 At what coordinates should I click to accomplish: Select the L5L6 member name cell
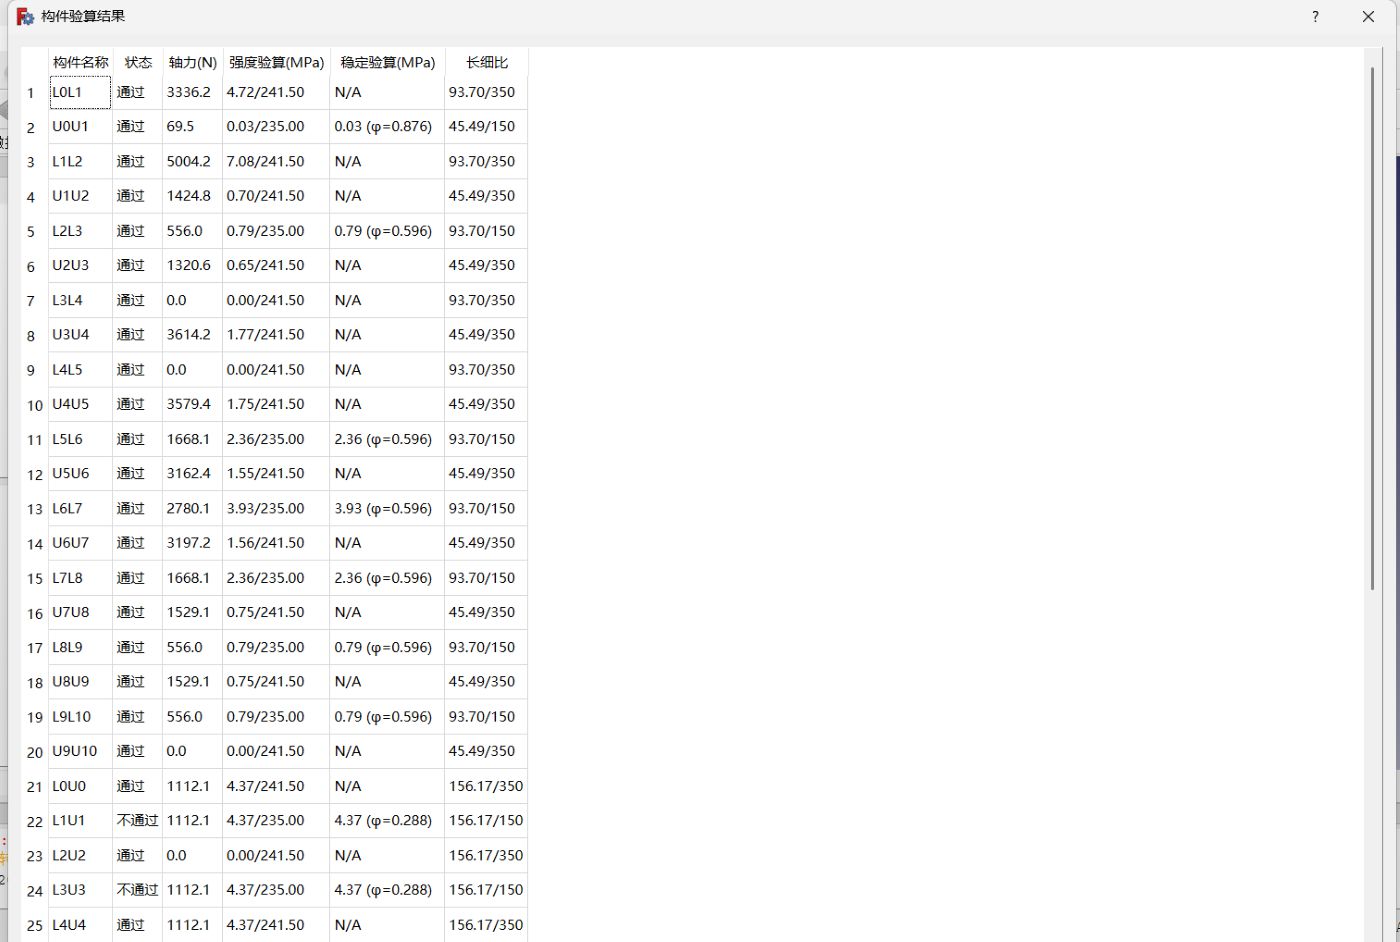pos(81,439)
